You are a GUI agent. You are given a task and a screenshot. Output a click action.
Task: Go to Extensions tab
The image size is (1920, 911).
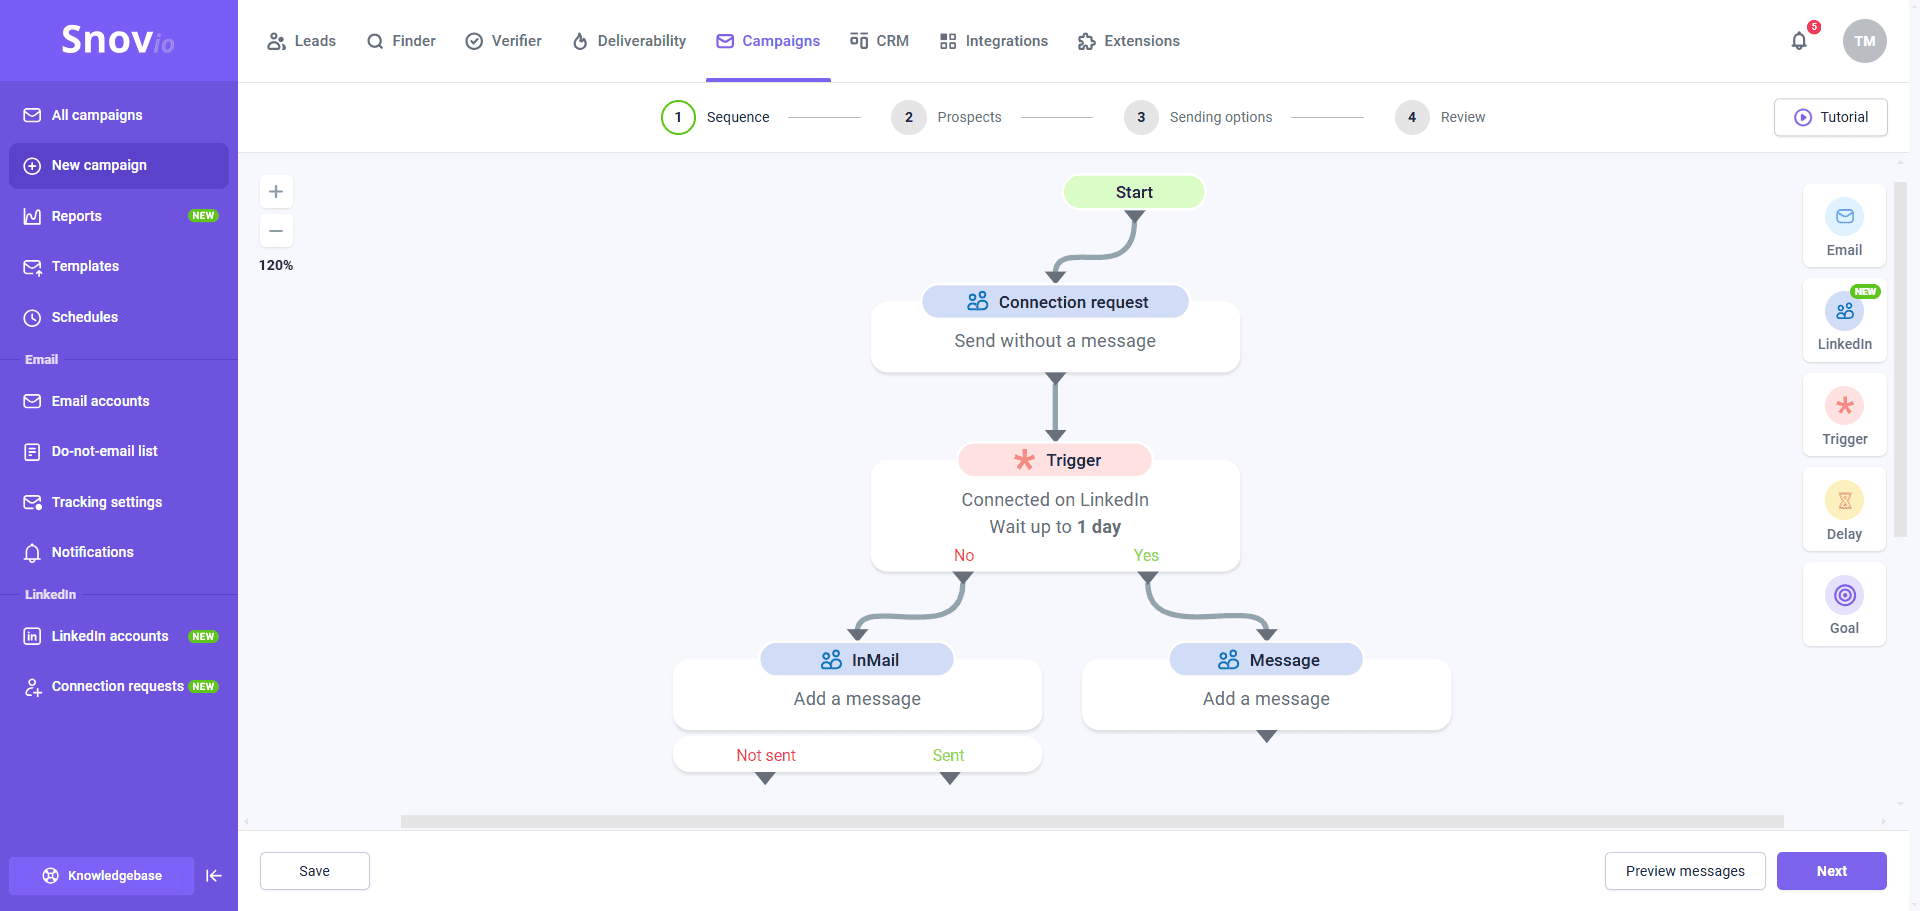point(1129,41)
